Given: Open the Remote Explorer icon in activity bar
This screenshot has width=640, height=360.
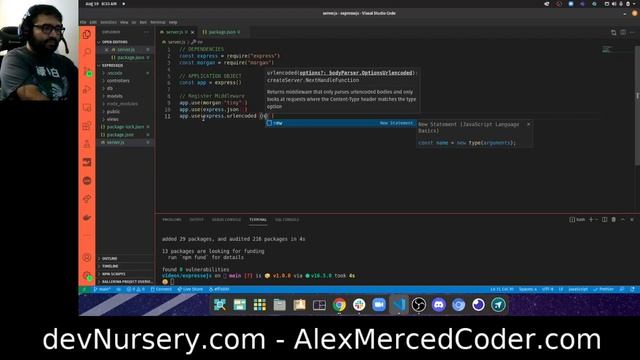Looking at the screenshot, I should 87,108.
